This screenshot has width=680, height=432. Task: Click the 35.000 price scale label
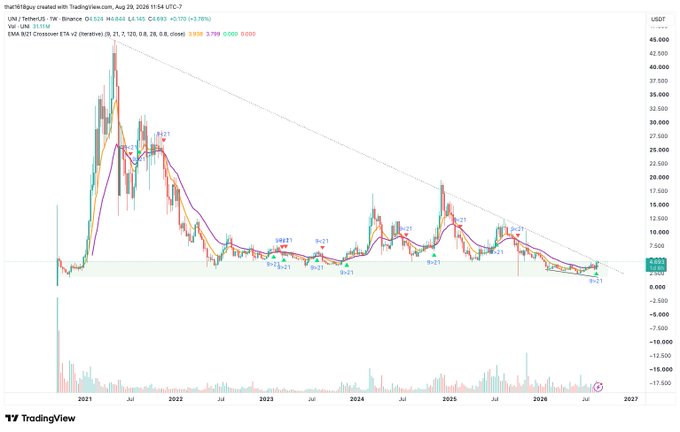tap(659, 95)
